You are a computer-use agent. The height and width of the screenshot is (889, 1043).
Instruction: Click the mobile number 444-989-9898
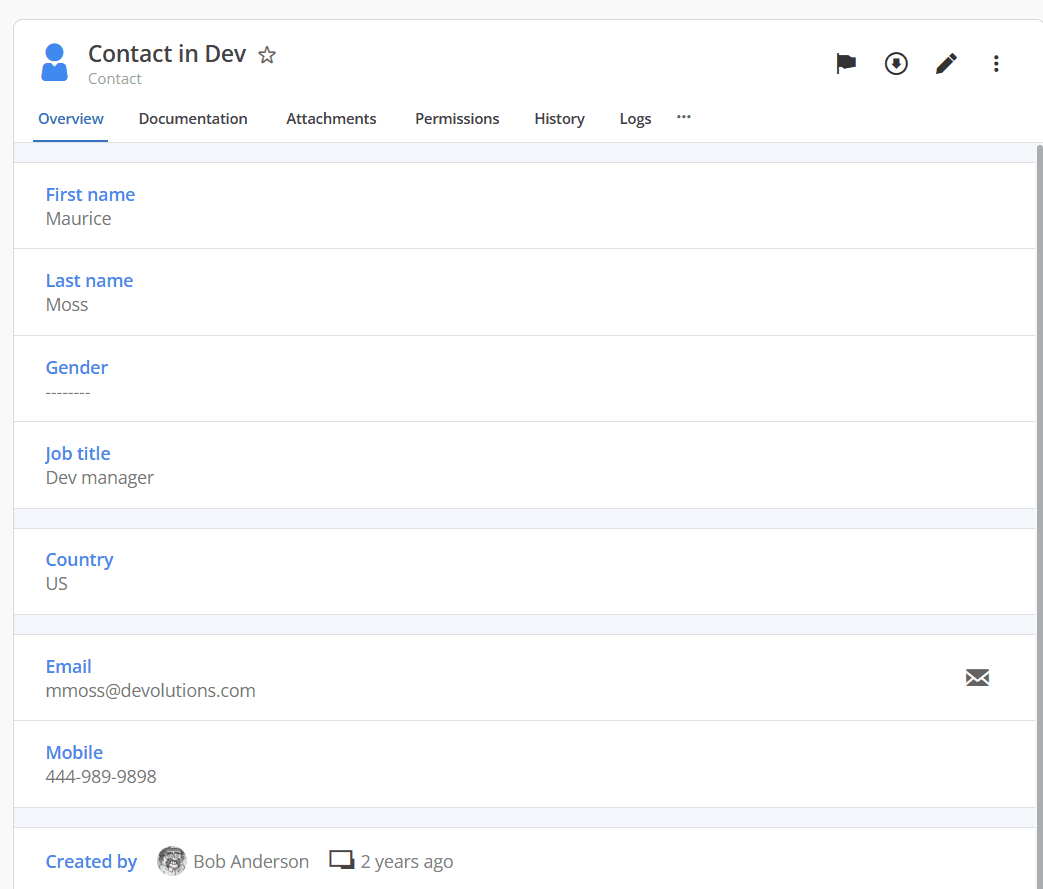pyautogui.click(x=101, y=777)
